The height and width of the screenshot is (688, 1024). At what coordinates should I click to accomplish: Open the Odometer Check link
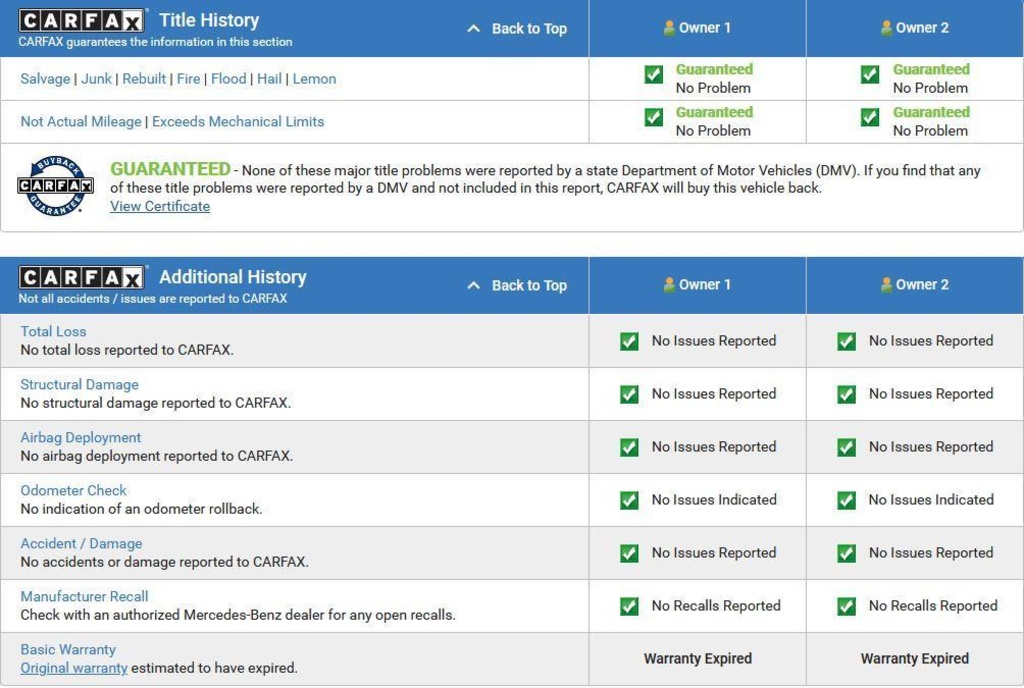[x=74, y=490]
